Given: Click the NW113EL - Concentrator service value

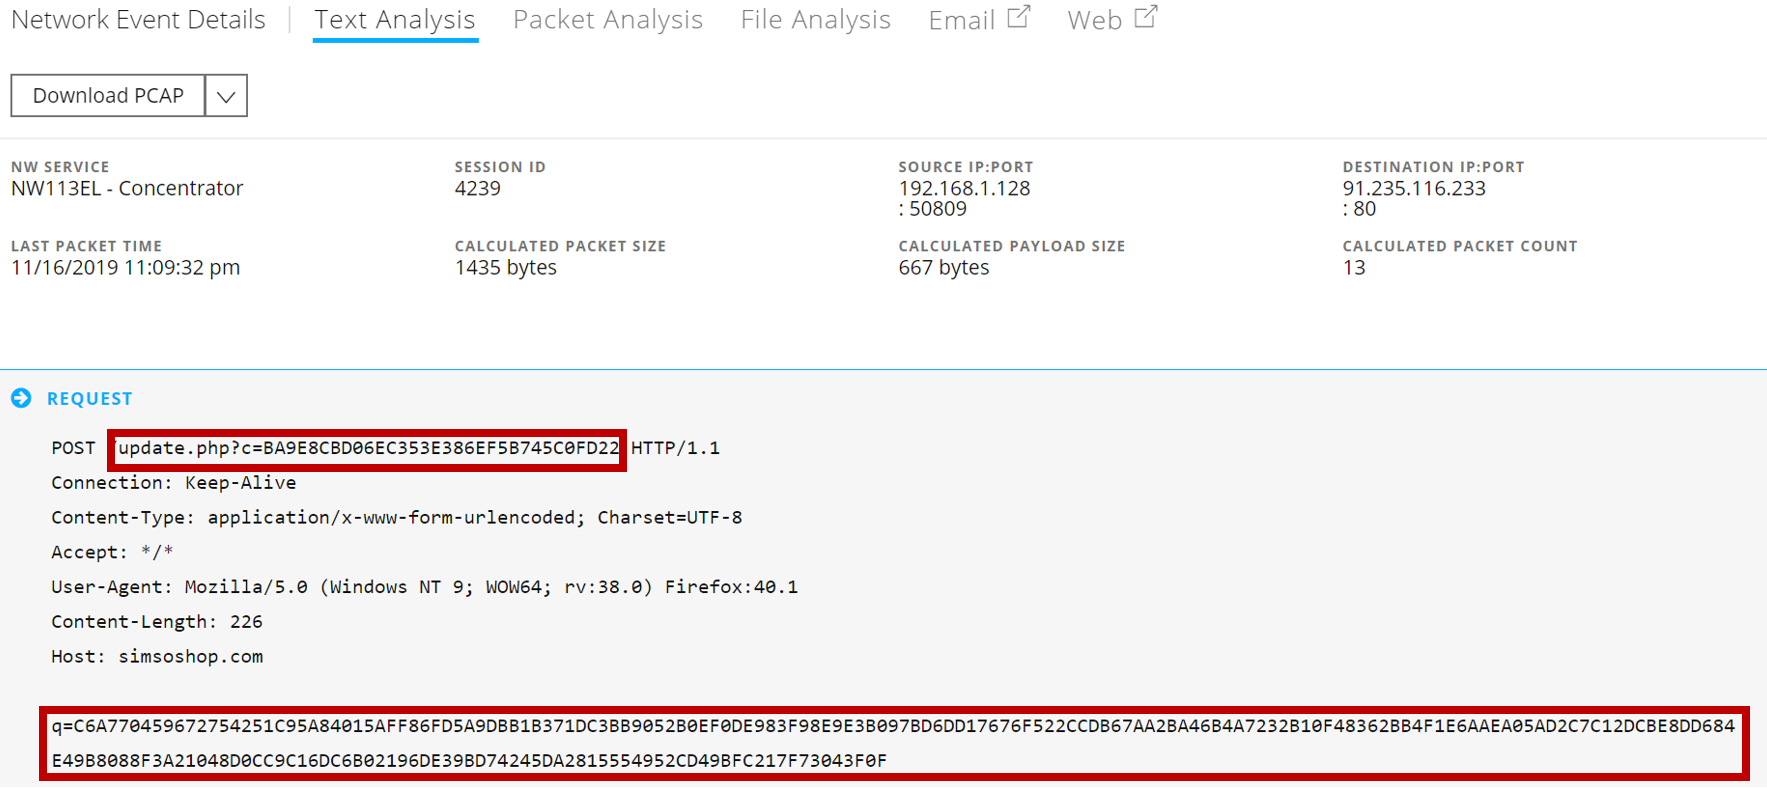Looking at the screenshot, I should pos(127,189).
